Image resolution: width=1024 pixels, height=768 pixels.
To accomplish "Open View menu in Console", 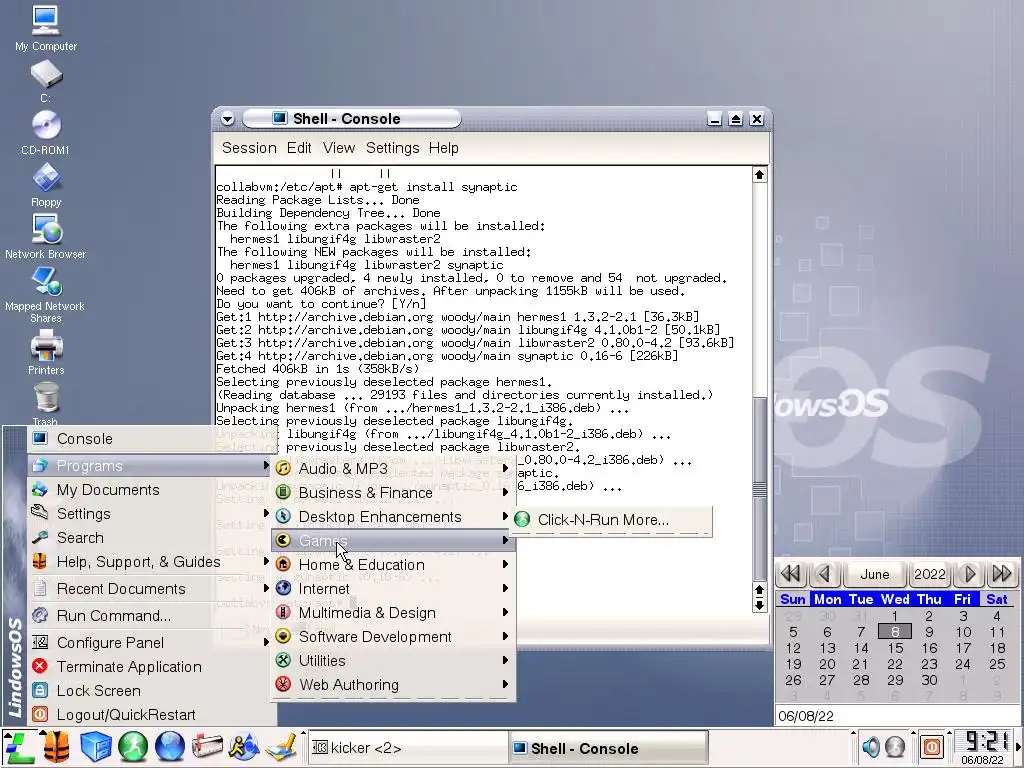I will pos(339,148).
